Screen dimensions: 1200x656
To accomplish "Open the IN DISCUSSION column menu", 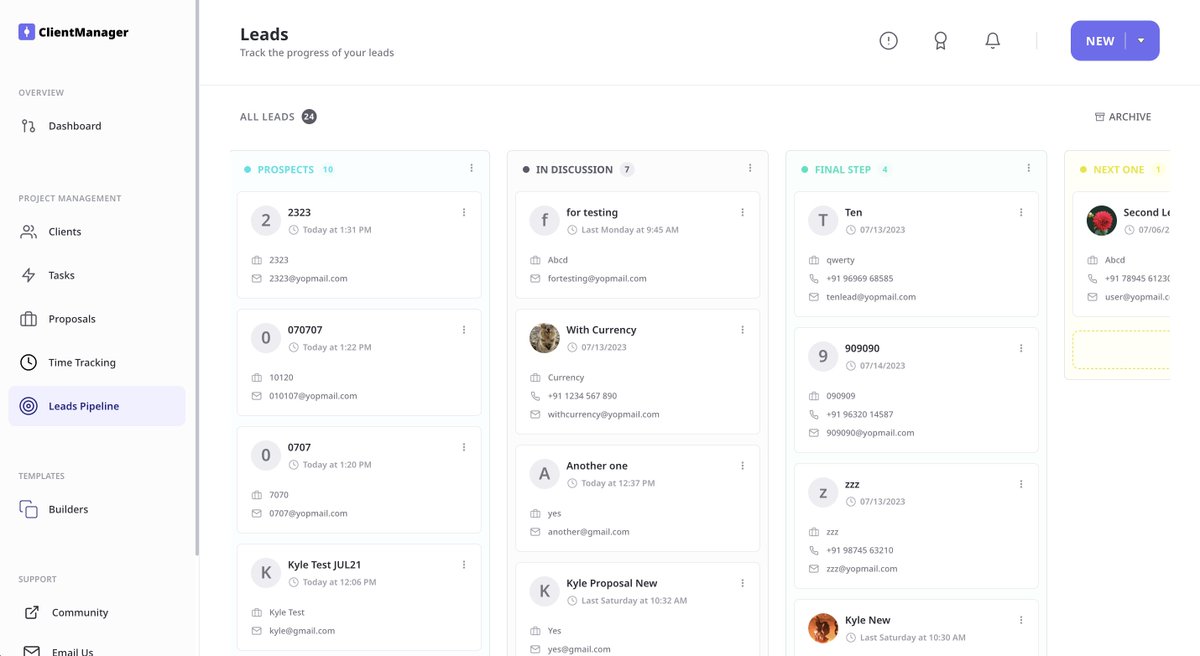I will coord(750,168).
